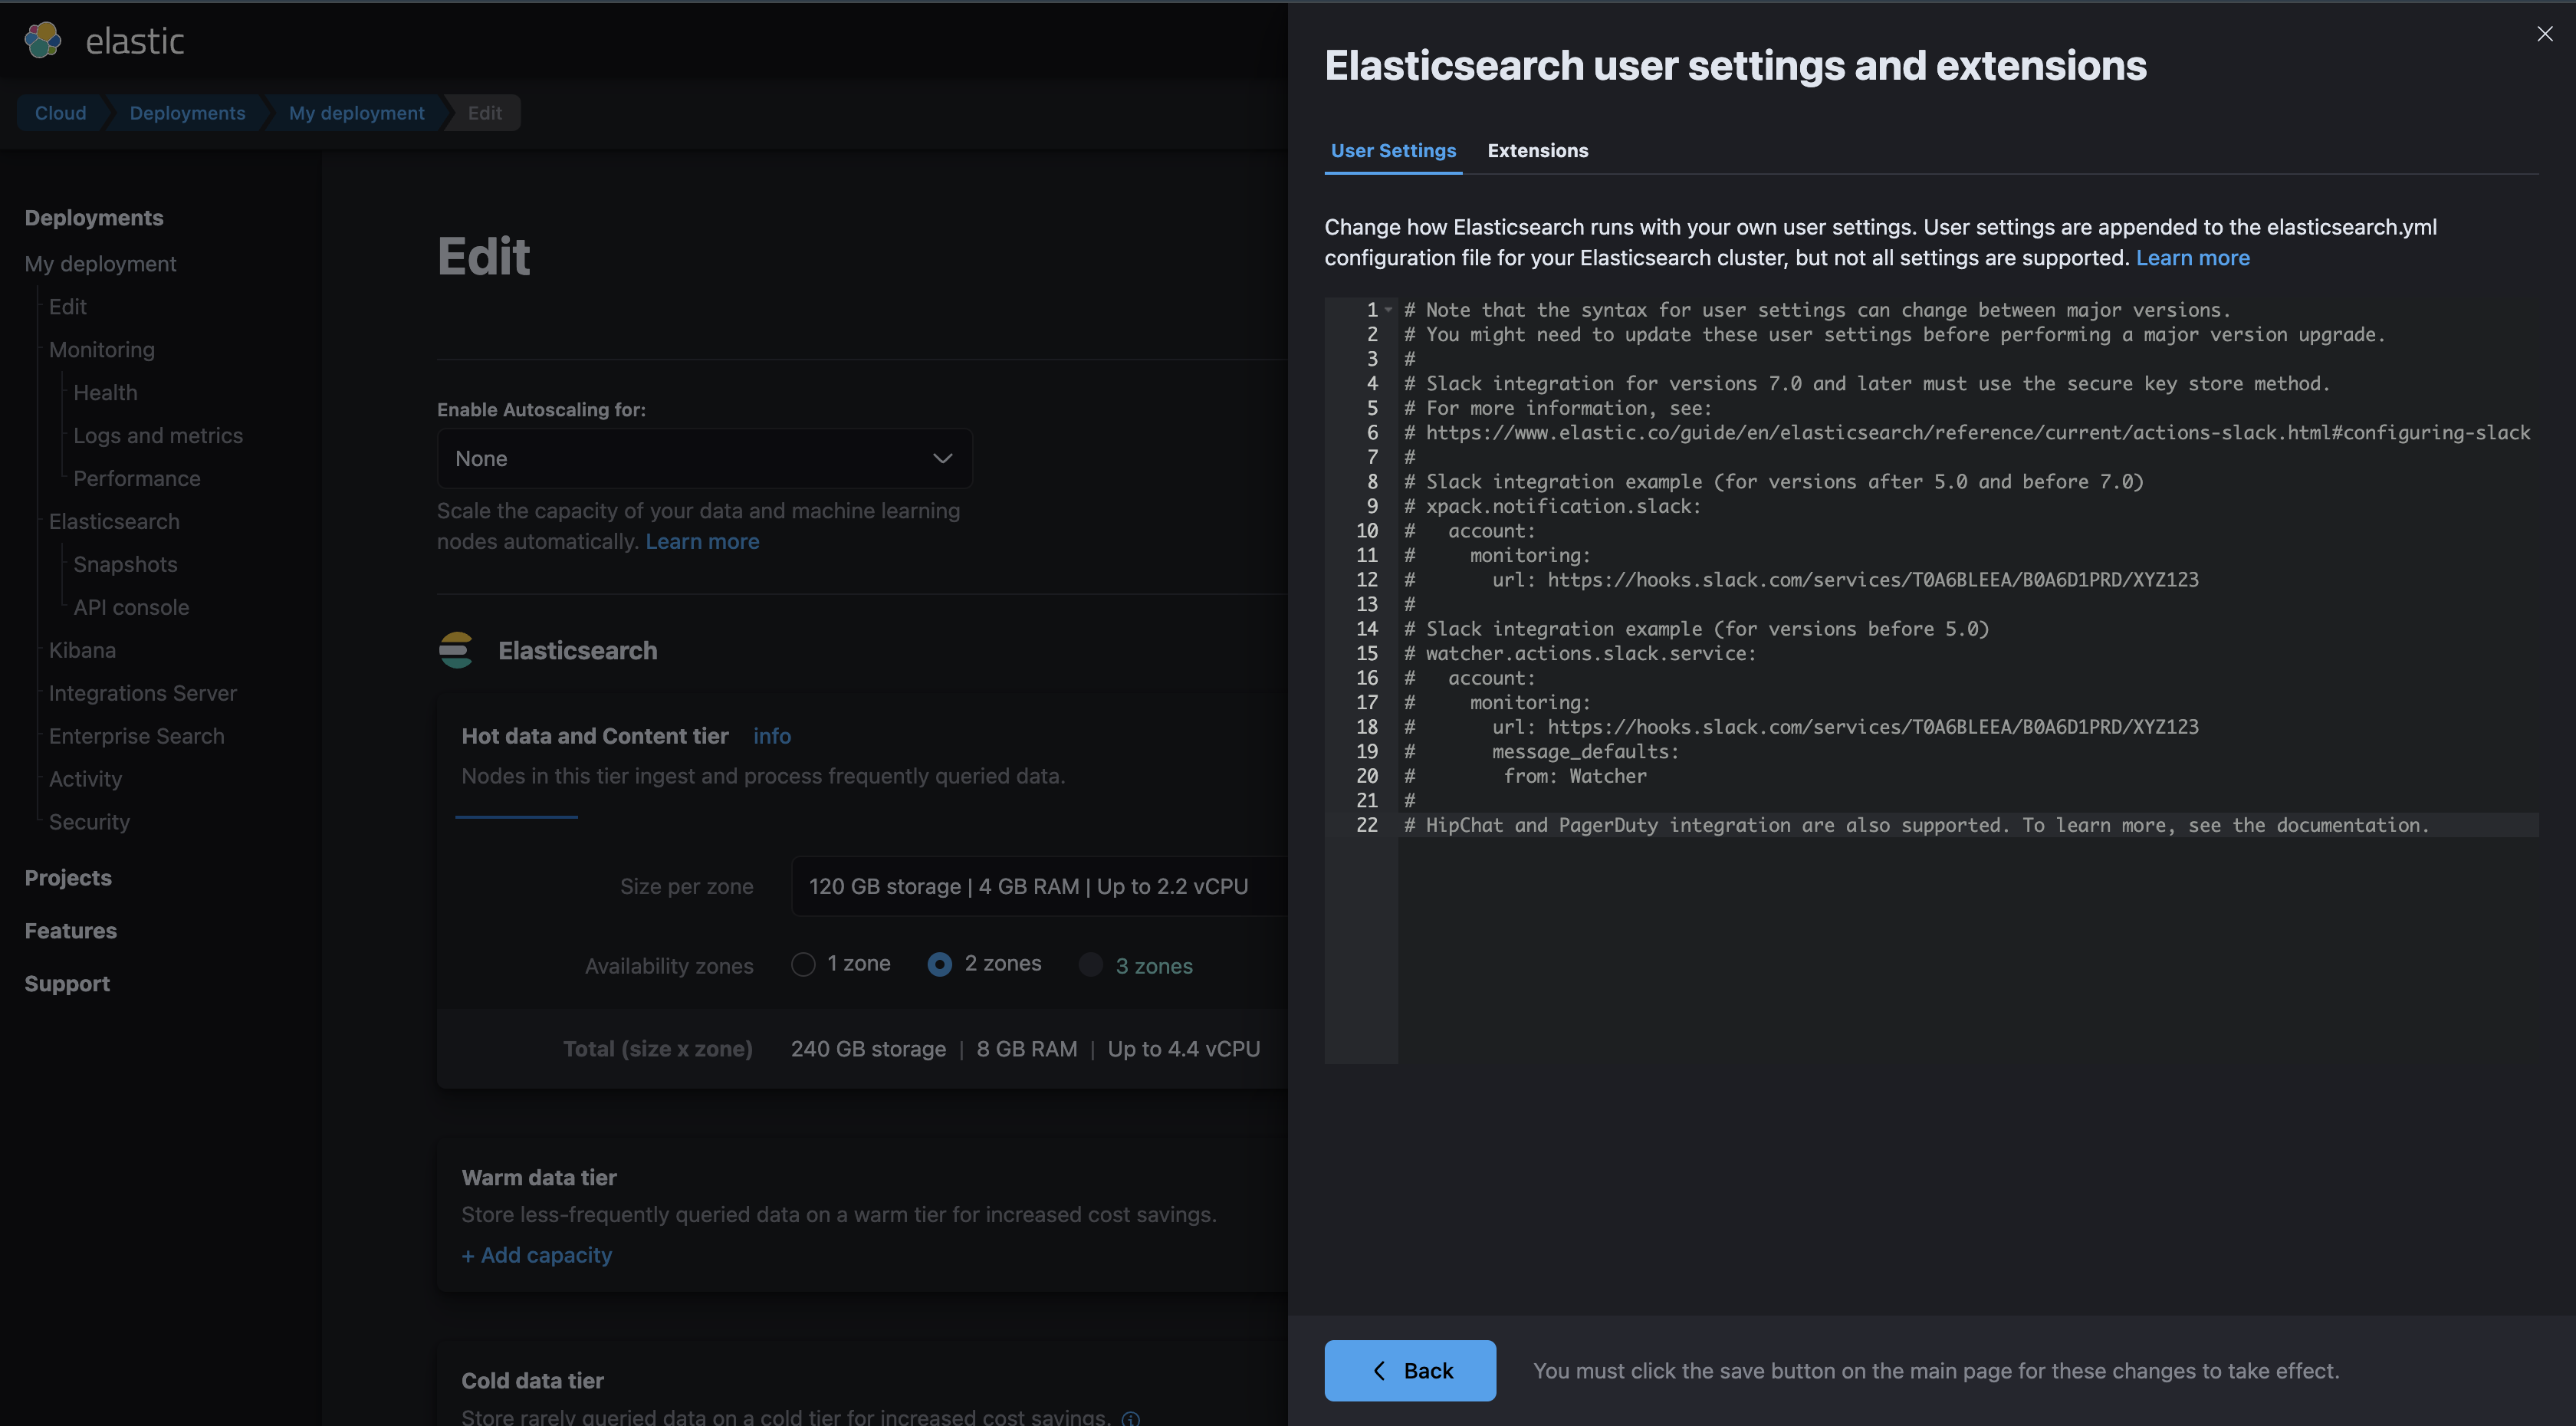Click Add capacity for Warm data tier
The width and height of the screenshot is (2576, 1426).
[537, 1255]
